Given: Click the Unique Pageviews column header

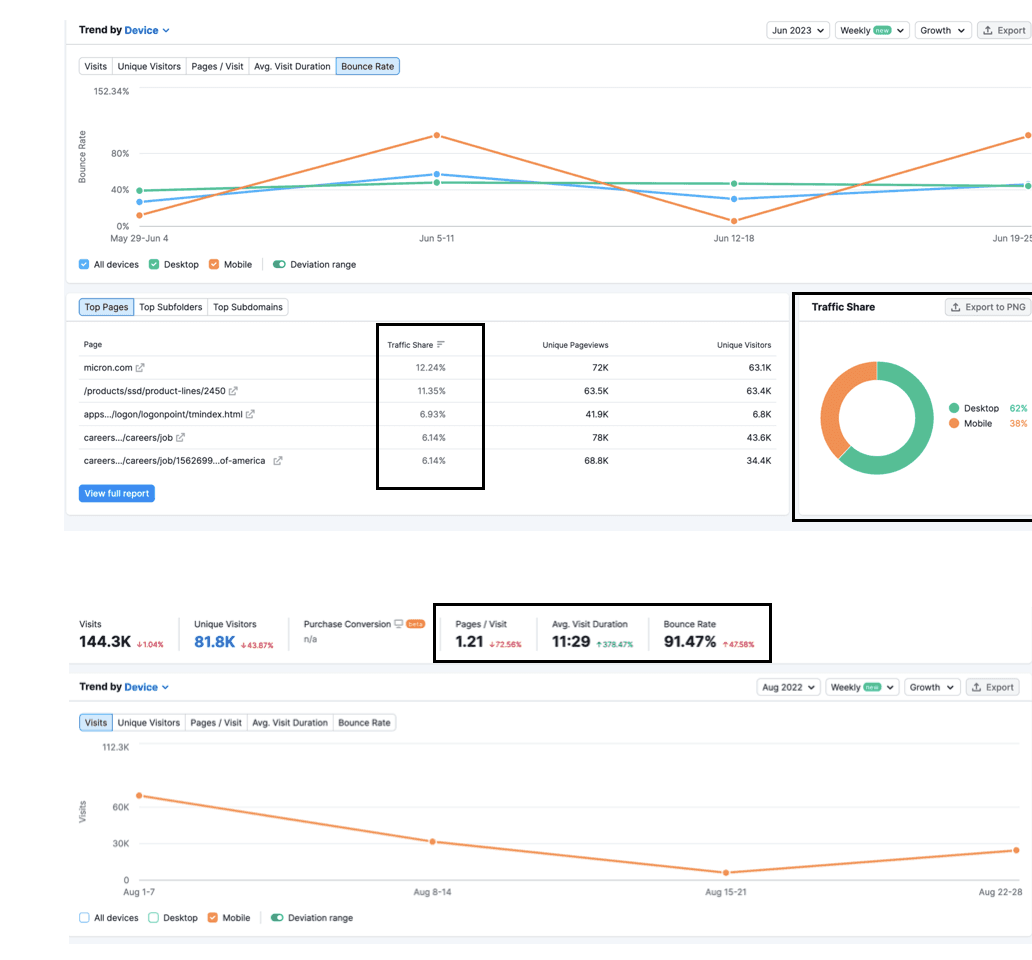Looking at the screenshot, I should [x=575, y=345].
